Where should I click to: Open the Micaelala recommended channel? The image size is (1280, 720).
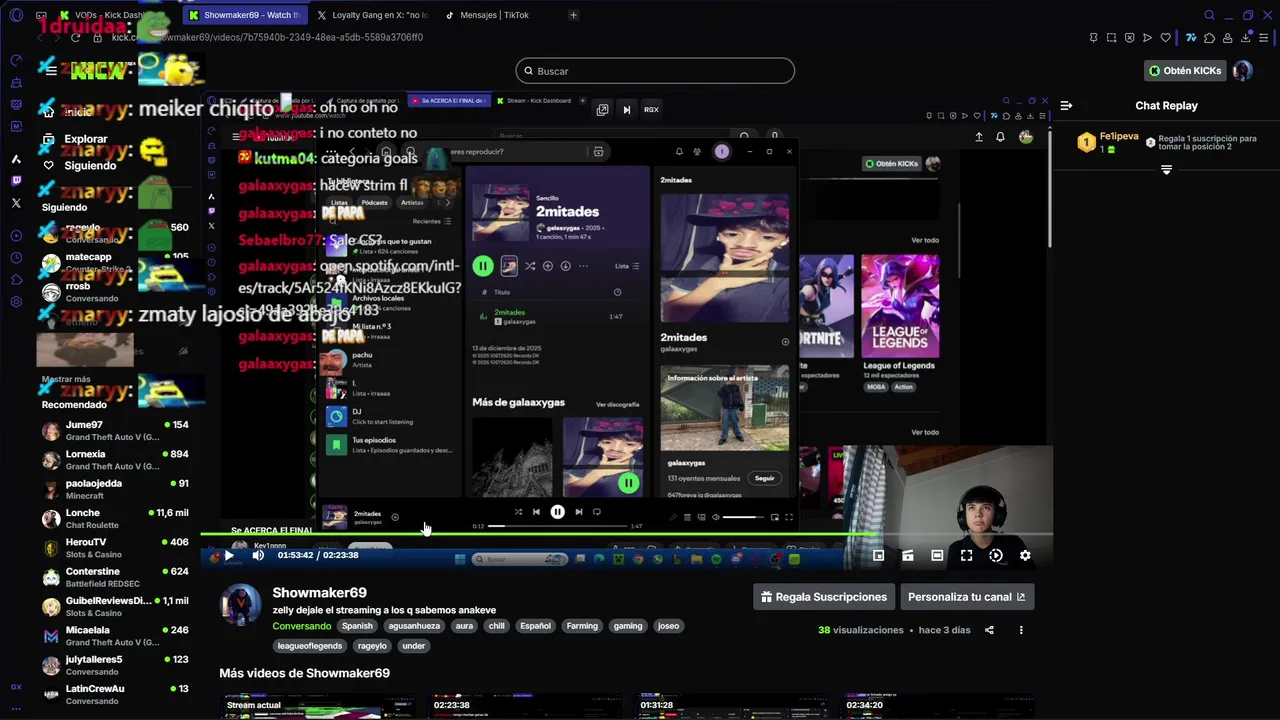[114, 636]
